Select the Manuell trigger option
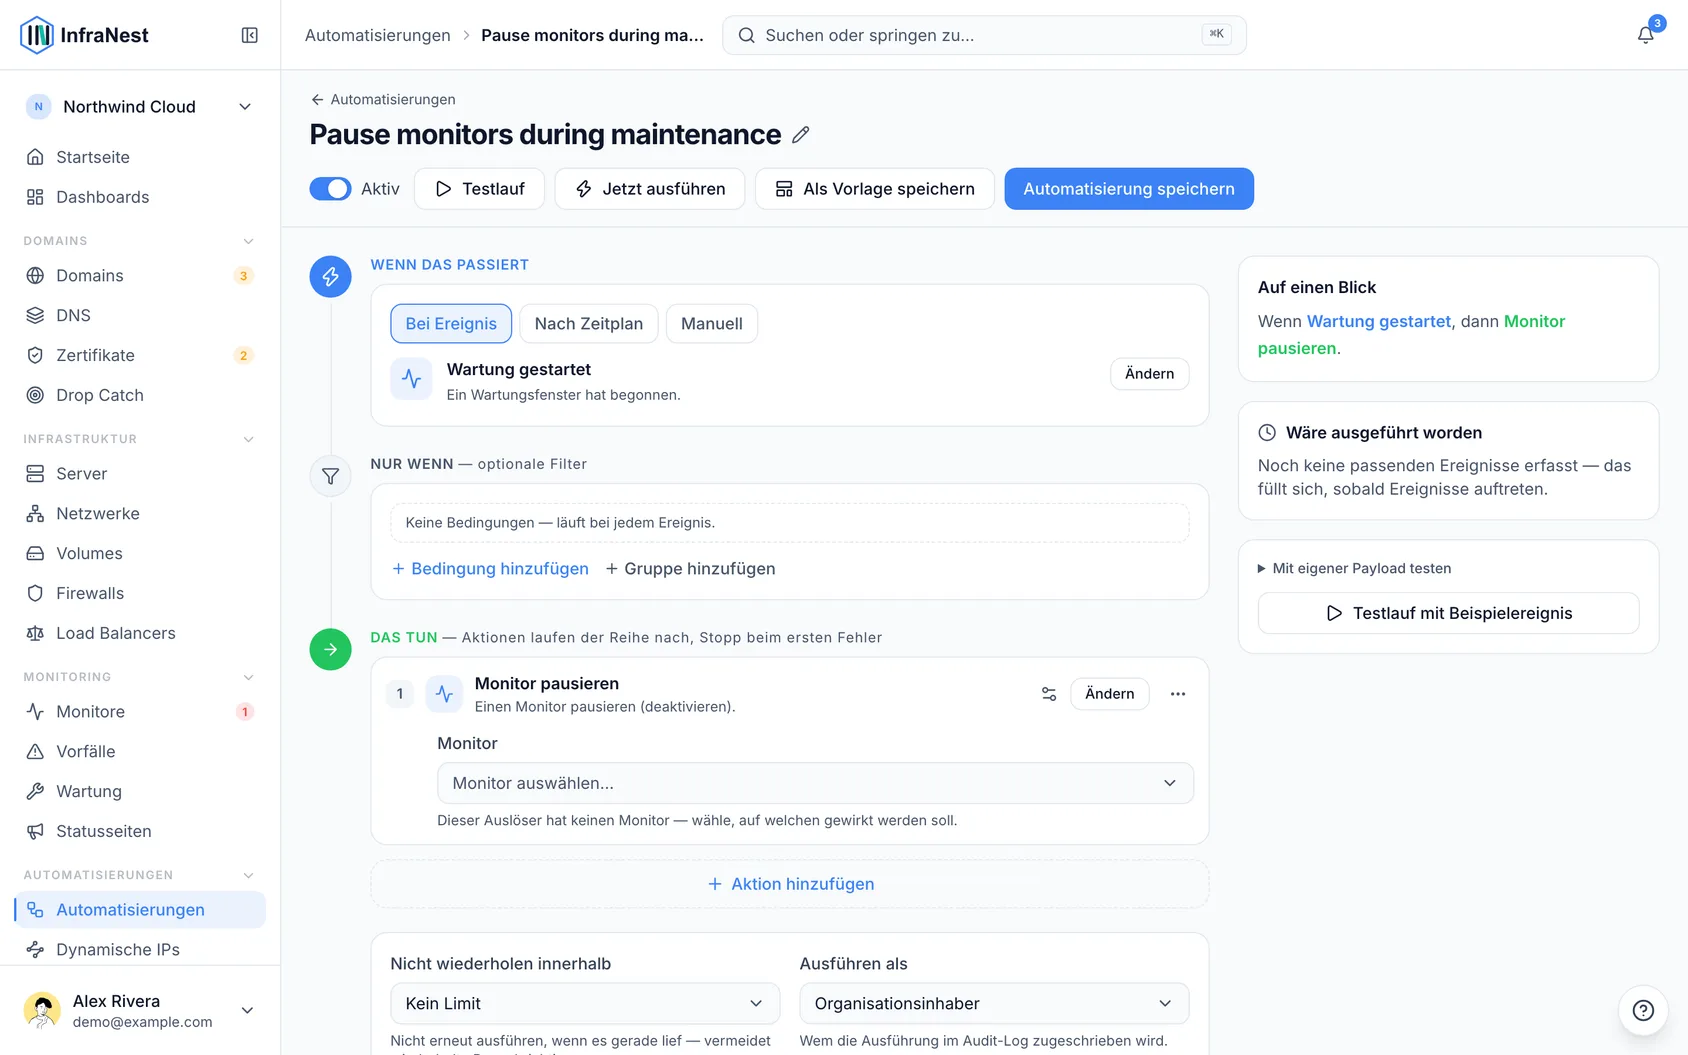 click(712, 323)
